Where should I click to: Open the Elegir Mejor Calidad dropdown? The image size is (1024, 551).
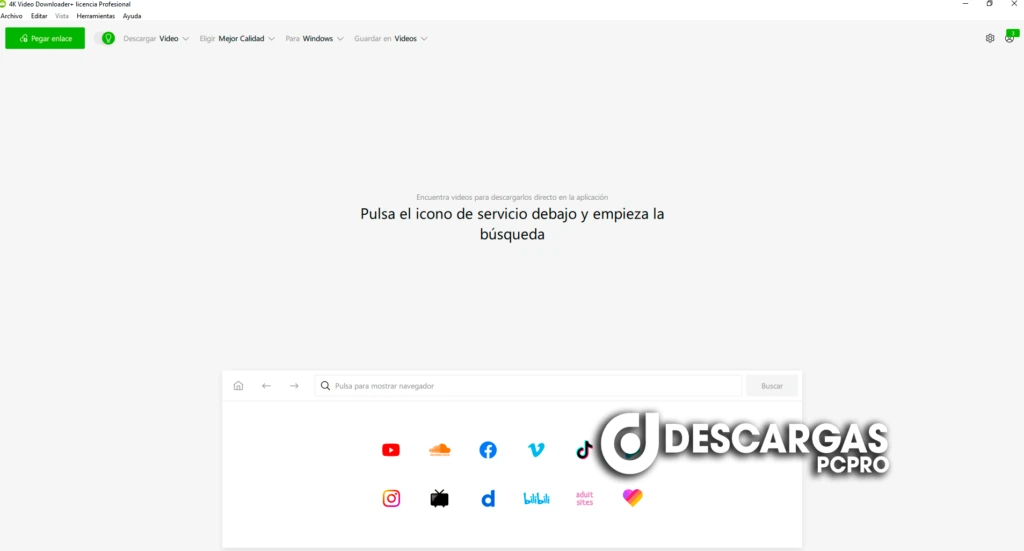[237, 38]
